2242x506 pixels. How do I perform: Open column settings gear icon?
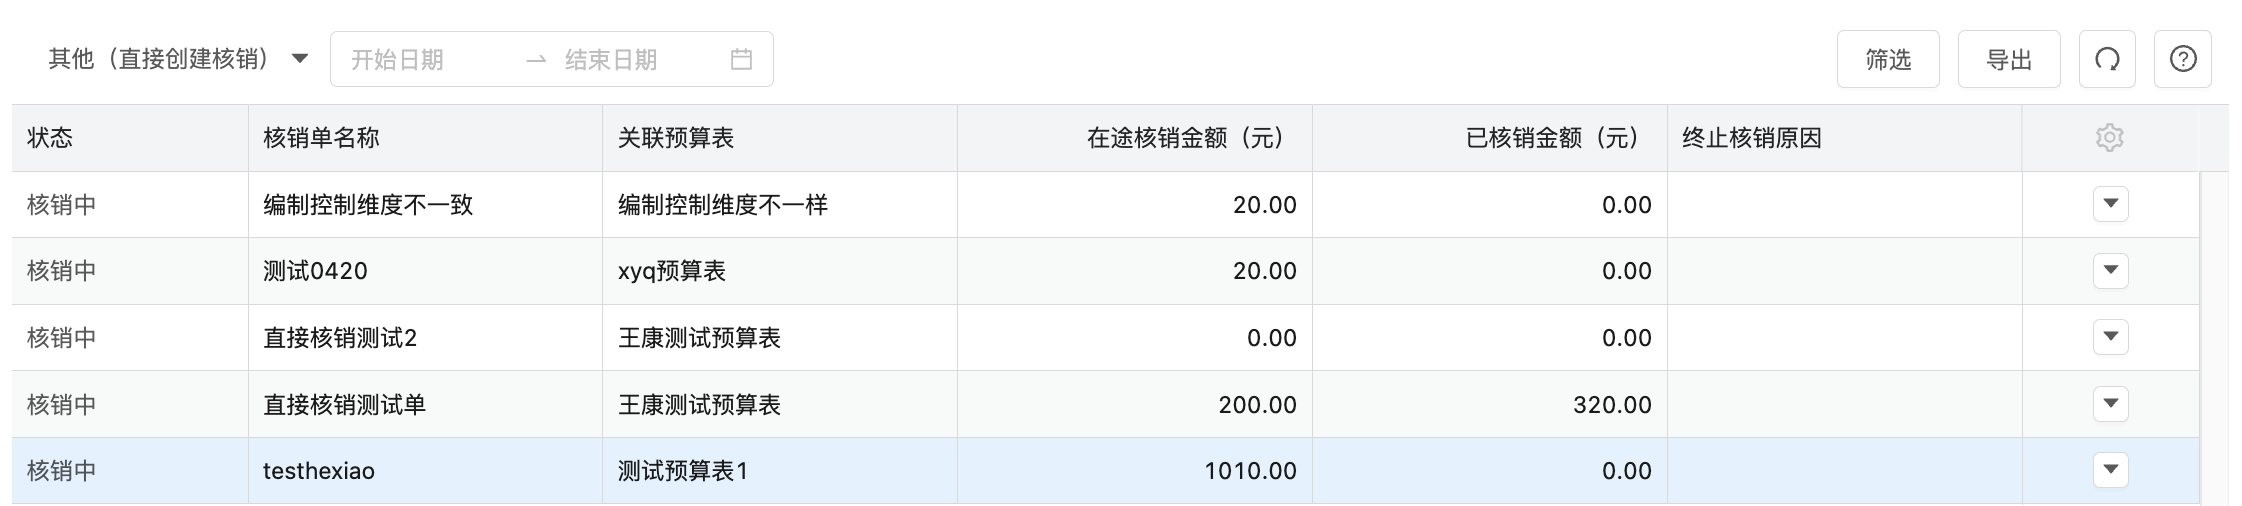(x=2109, y=138)
